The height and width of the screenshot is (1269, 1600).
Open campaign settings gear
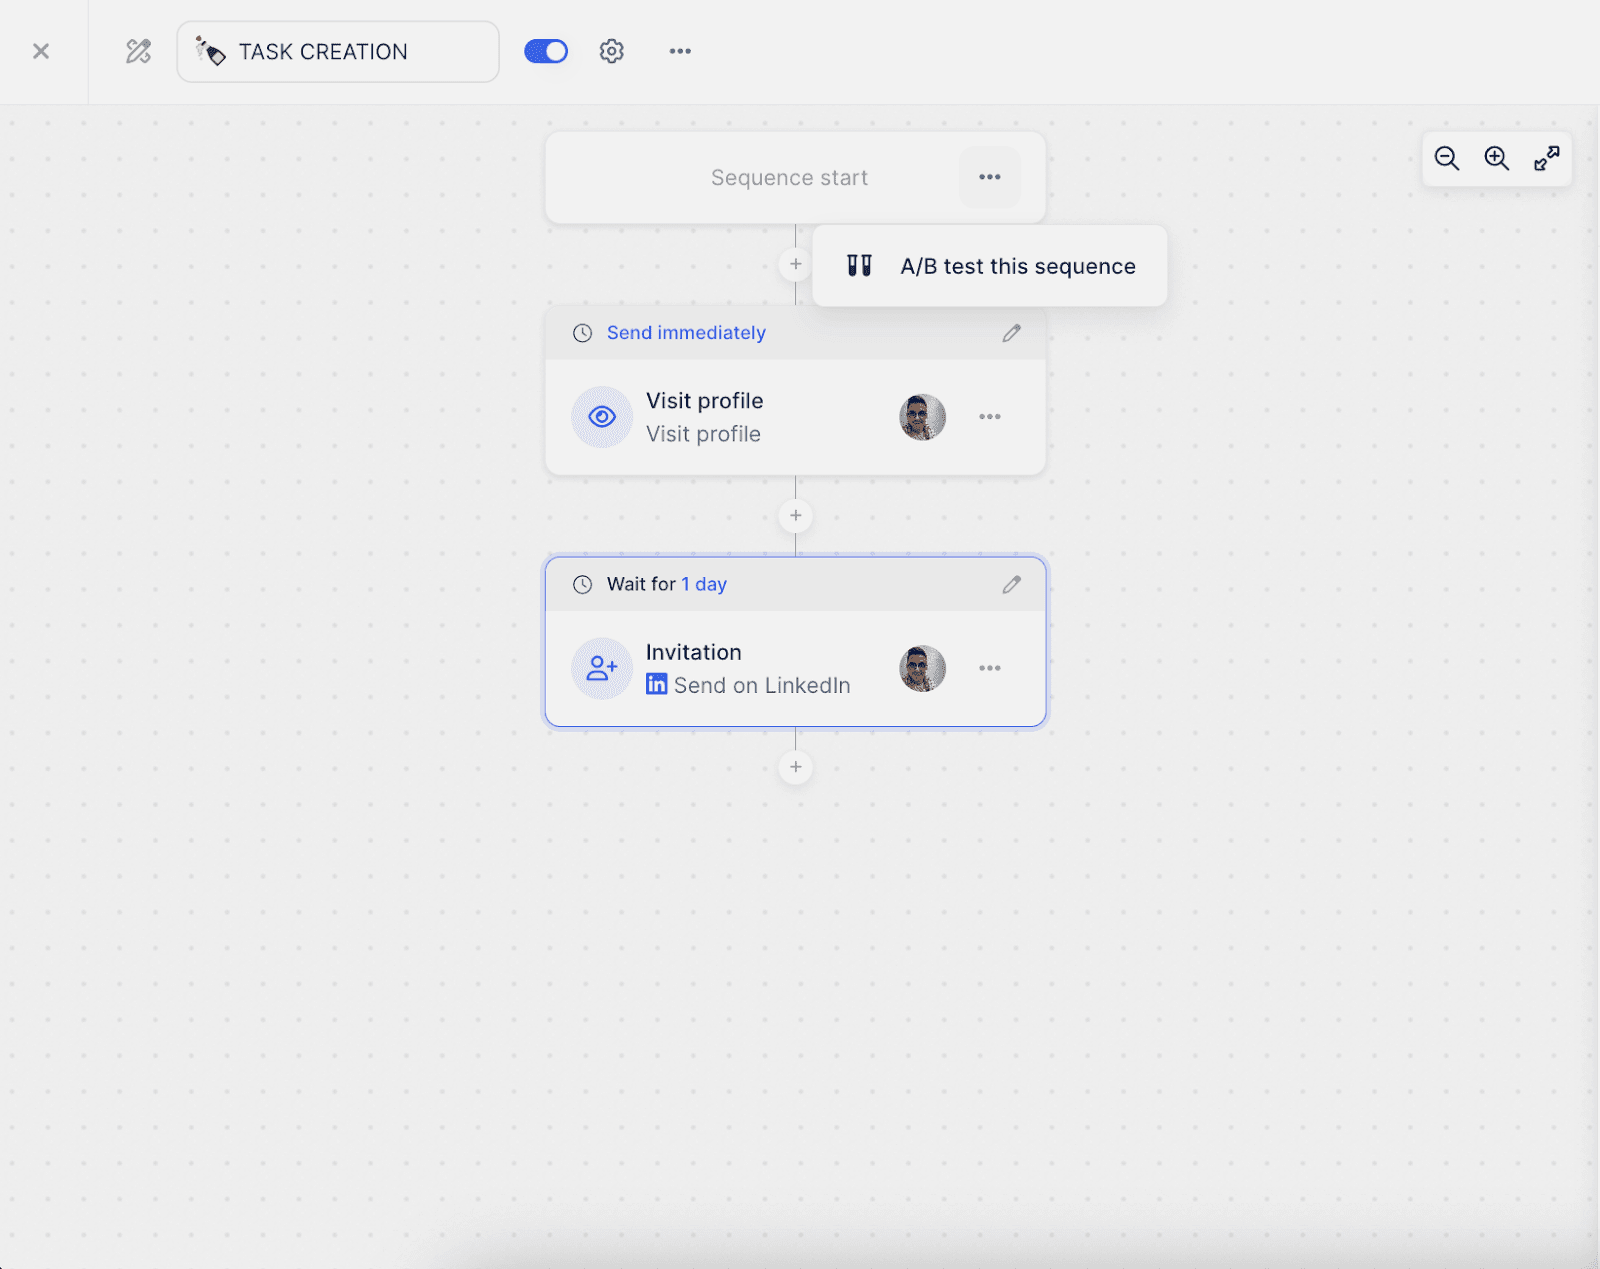611,51
